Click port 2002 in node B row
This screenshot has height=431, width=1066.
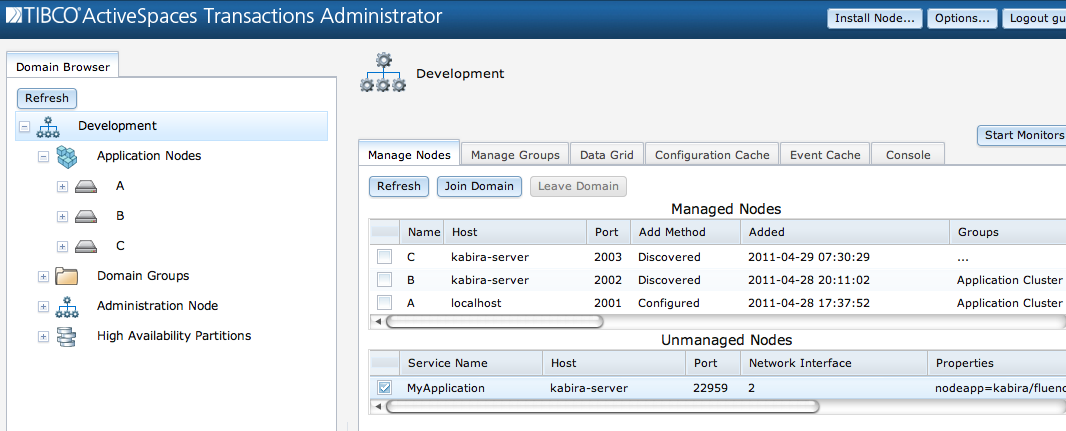point(608,280)
